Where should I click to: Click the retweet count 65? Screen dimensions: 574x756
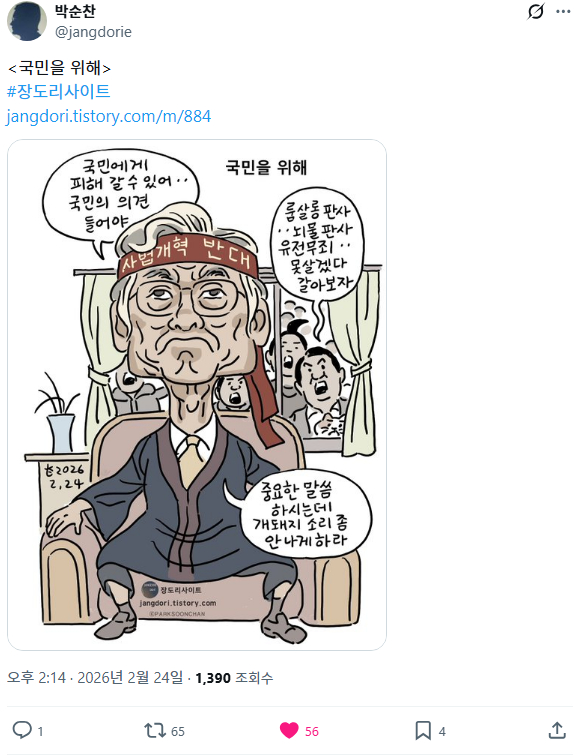click(x=178, y=731)
